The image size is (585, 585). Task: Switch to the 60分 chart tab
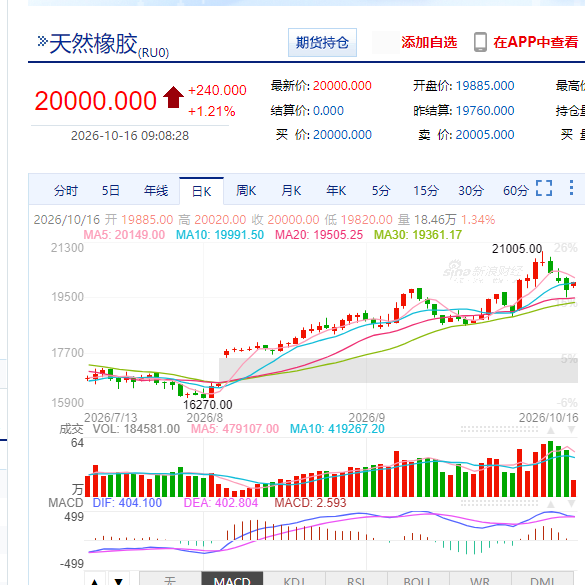coord(516,191)
